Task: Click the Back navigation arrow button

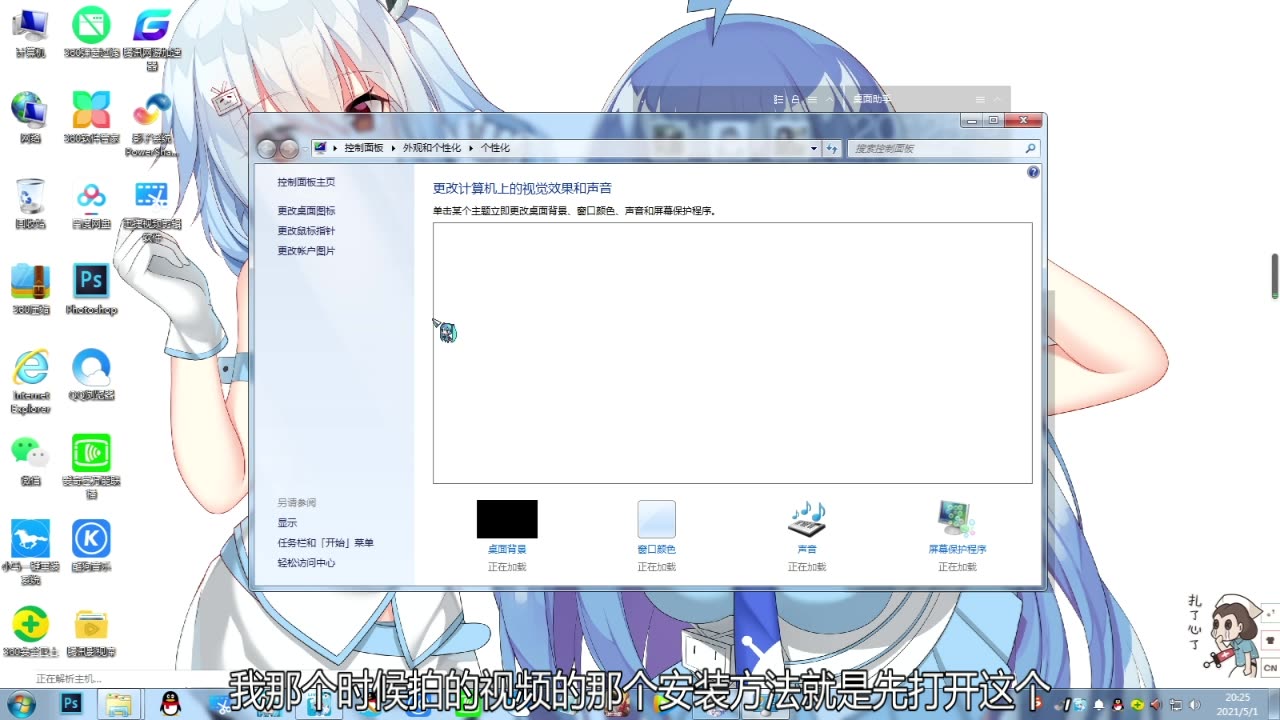Action: 266,148
